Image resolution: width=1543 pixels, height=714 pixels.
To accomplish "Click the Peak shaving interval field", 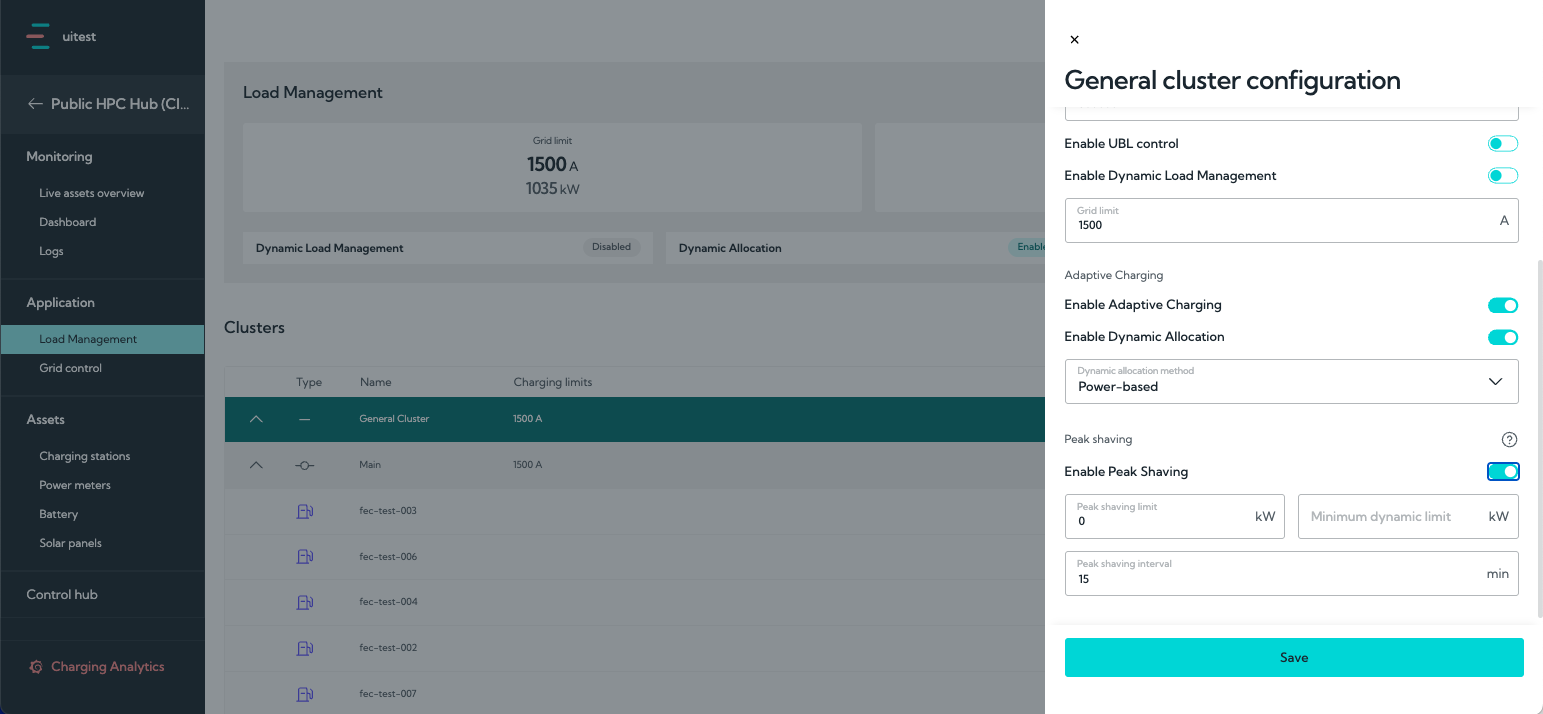I will point(1291,573).
